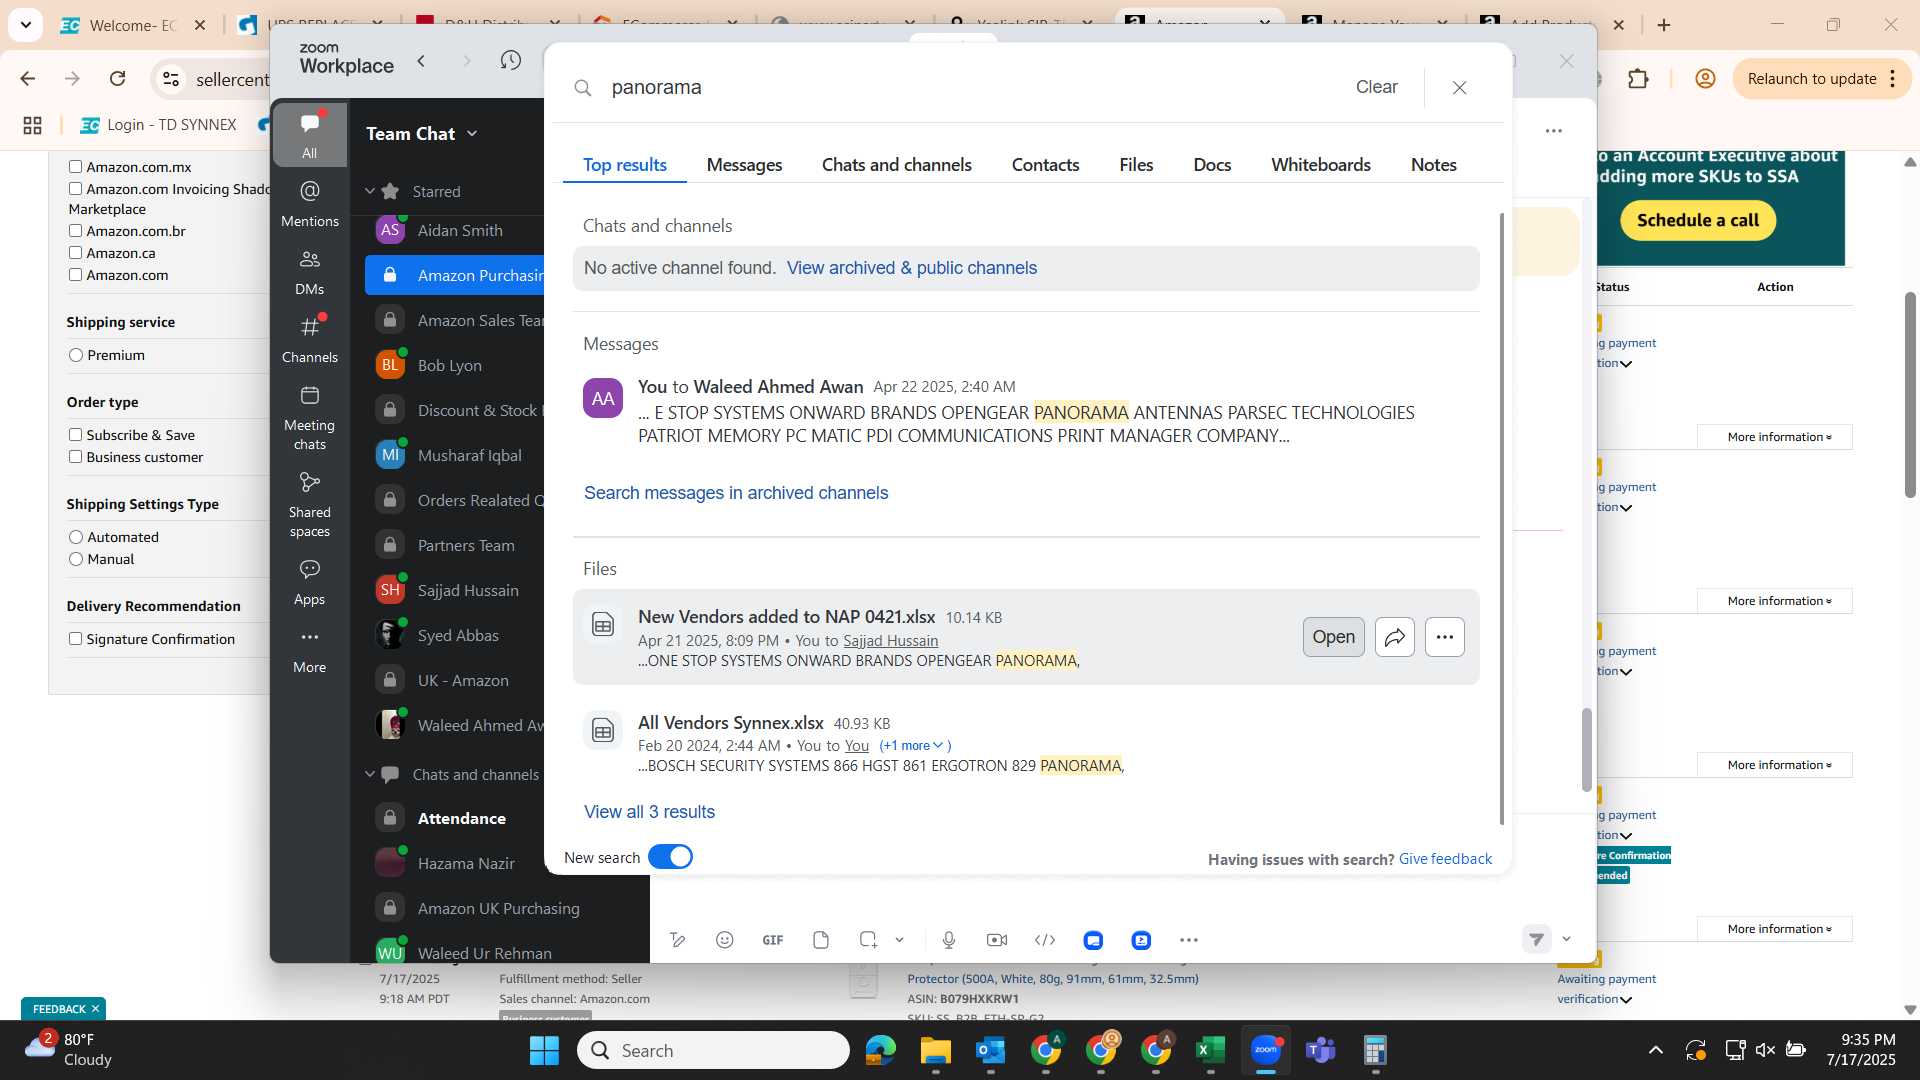Click the Zoom history clock icon
The height and width of the screenshot is (1080, 1920).
(x=510, y=61)
